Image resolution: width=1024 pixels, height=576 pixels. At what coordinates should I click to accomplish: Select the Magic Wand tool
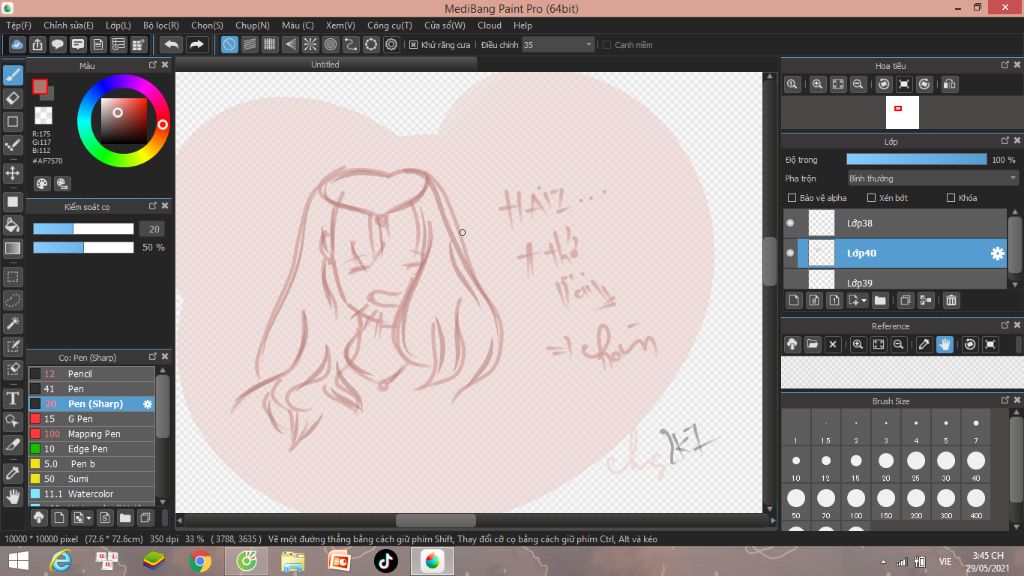pos(12,323)
